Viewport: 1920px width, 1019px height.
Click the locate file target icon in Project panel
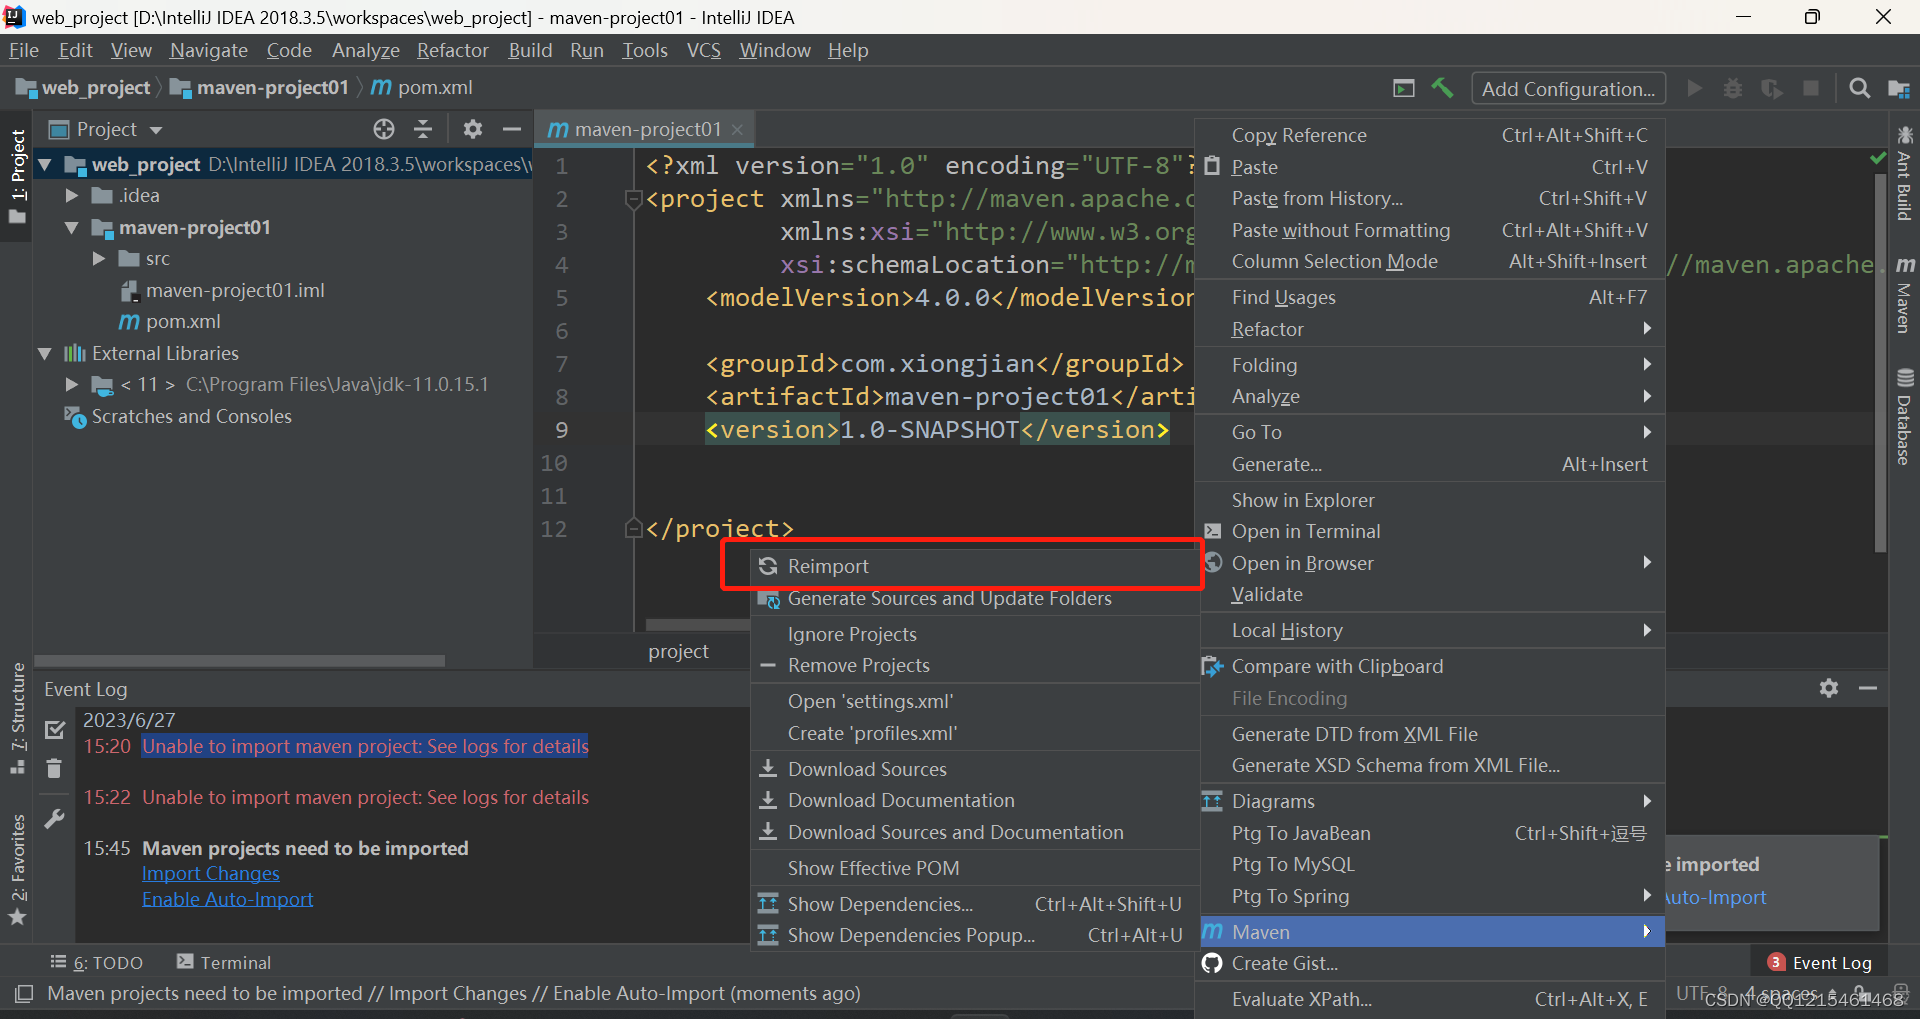[384, 129]
